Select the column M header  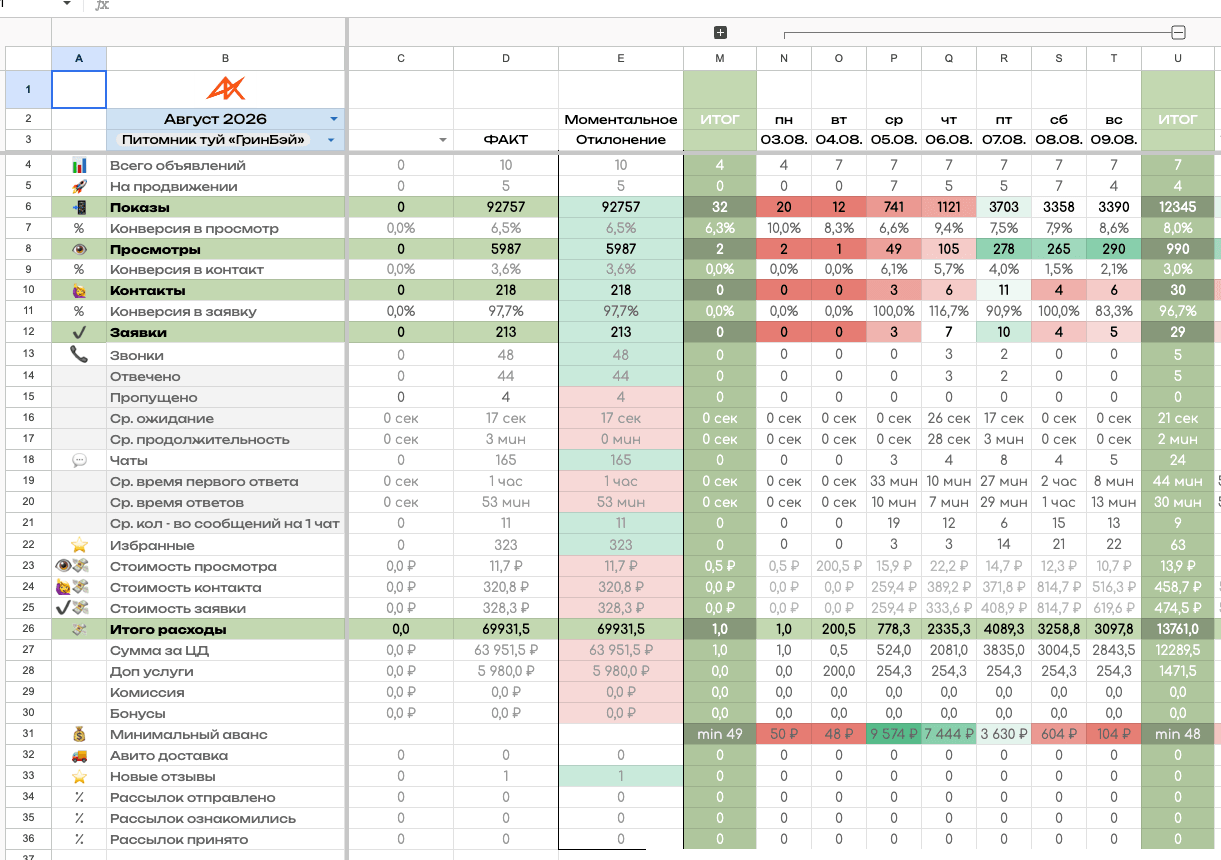720,58
